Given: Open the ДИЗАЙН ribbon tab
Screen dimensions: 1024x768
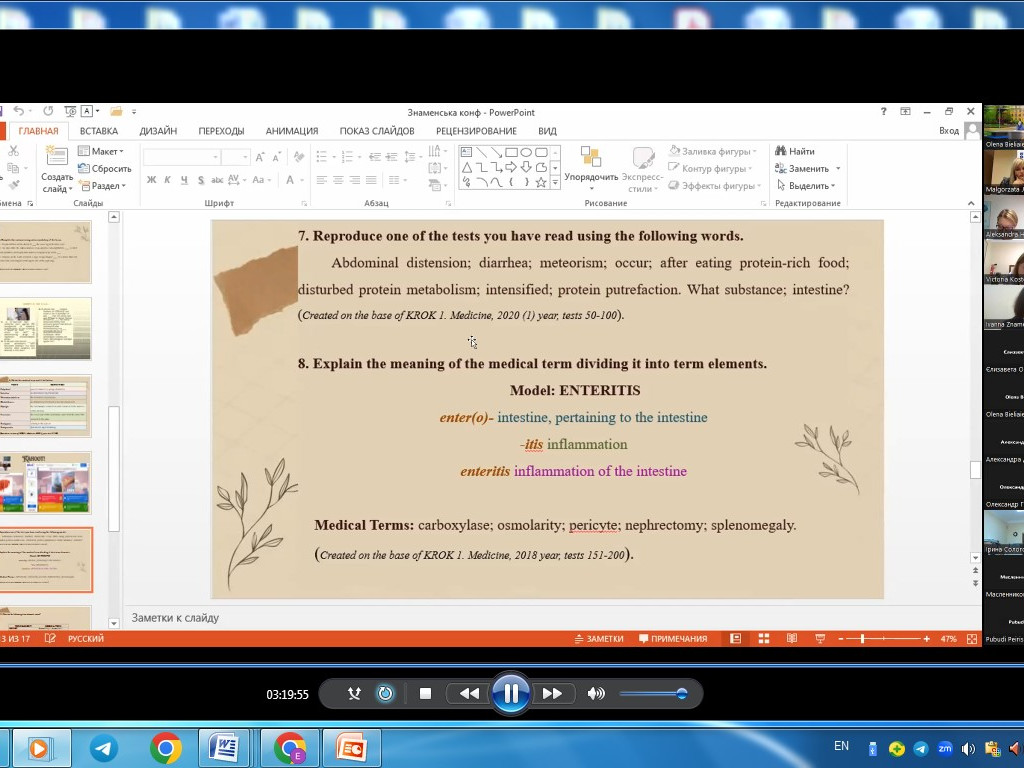Looking at the screenshot, I should click(158, 131).
